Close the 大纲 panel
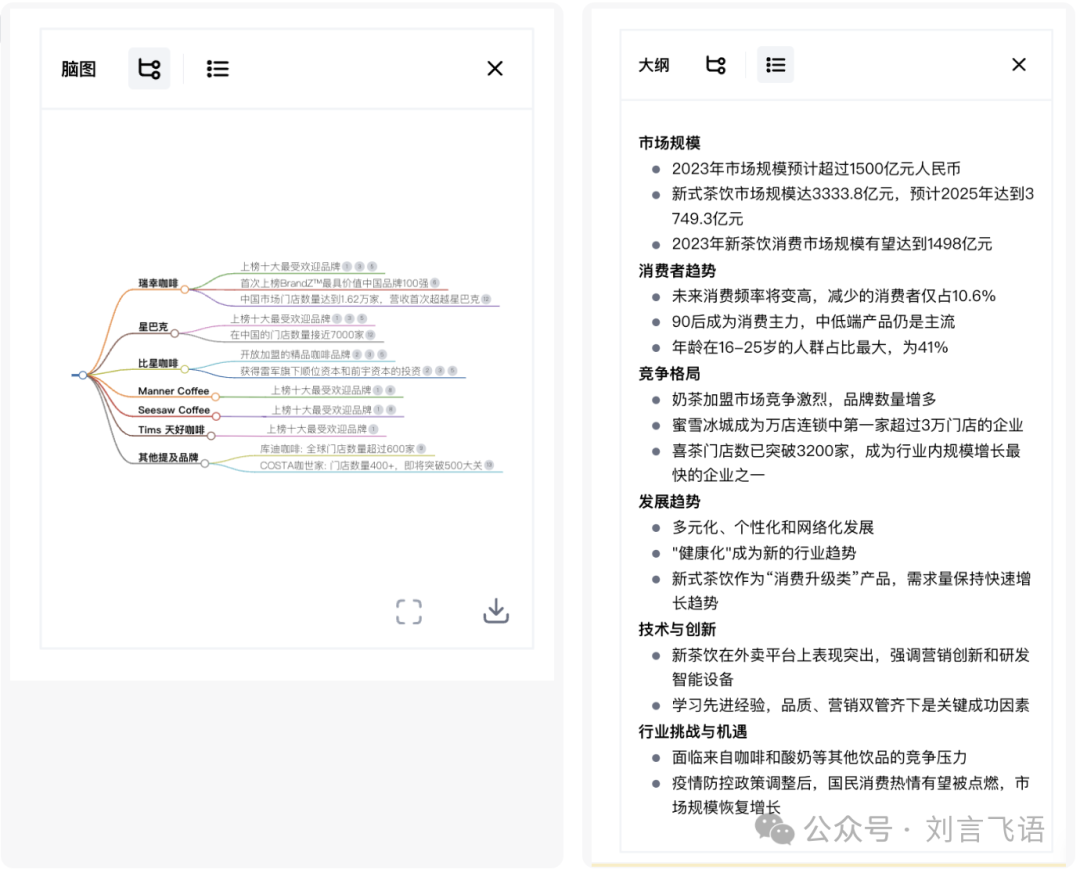The image size is (1080, 873). coord(1019,65)
